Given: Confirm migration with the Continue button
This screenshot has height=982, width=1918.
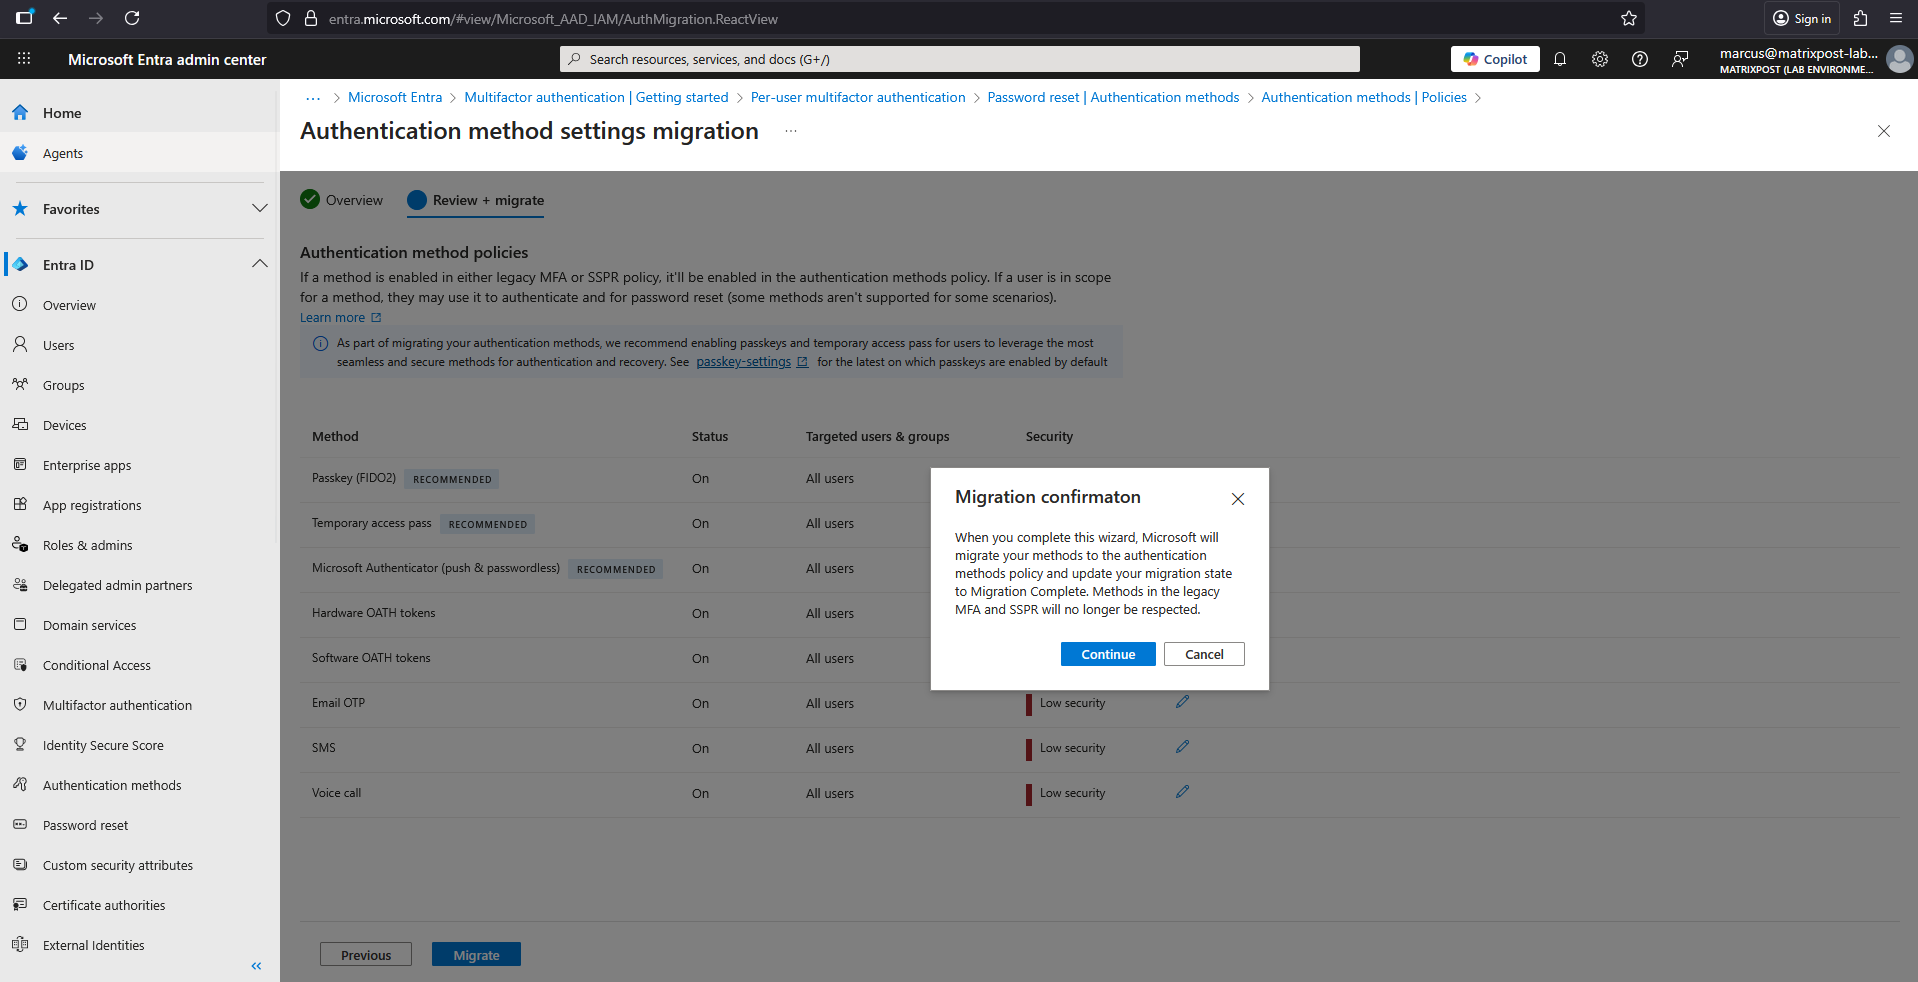Looking at the screenshot, I should click(x=1108, y=654).
